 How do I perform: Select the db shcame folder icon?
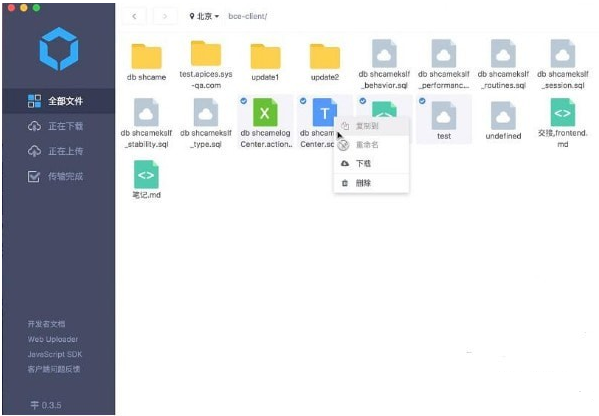146,56
